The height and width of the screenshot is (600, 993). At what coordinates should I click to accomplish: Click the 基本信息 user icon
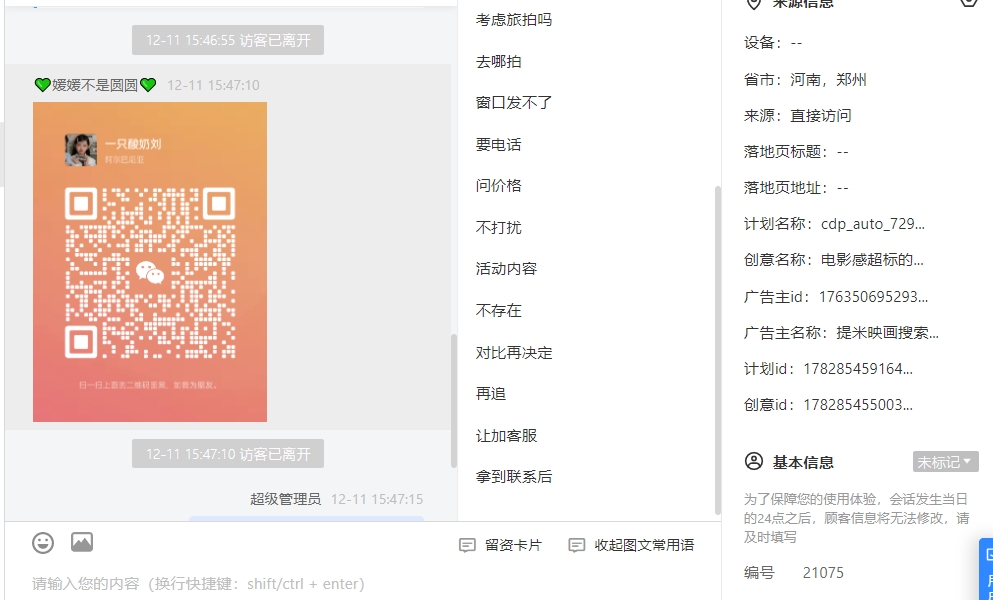[x=754, y=461]
